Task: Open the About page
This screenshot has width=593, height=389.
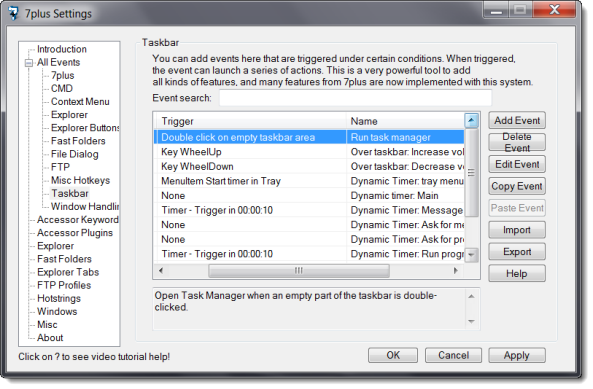Action: point(50,338)
